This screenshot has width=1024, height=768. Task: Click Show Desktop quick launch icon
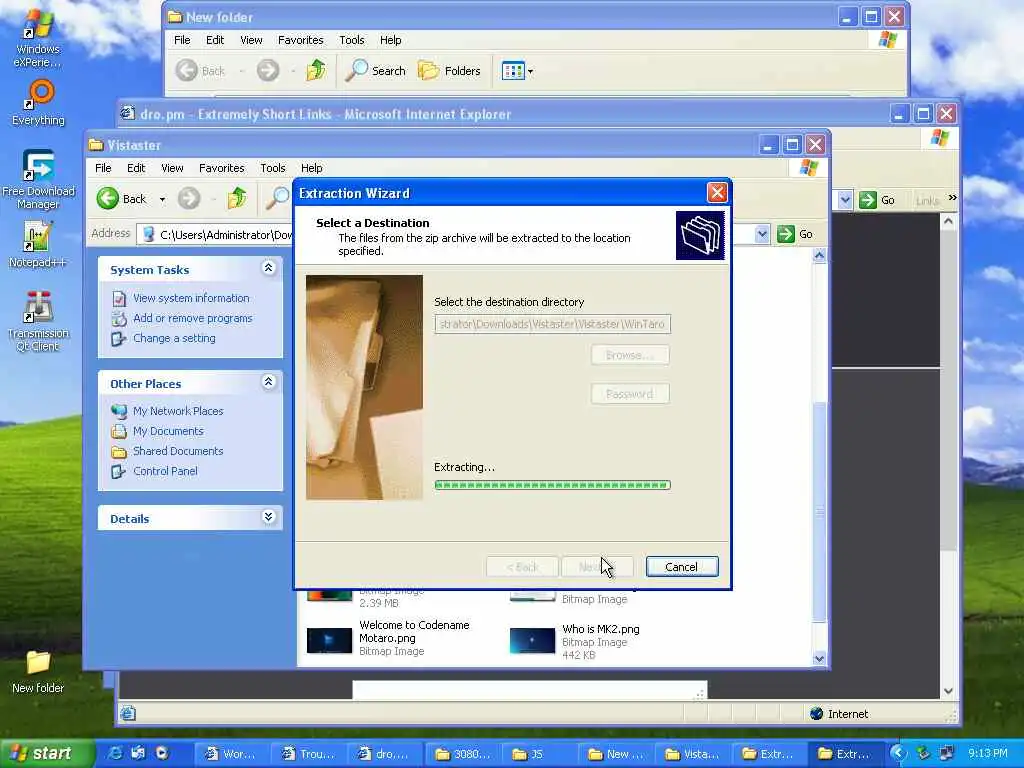pos(138,754)
